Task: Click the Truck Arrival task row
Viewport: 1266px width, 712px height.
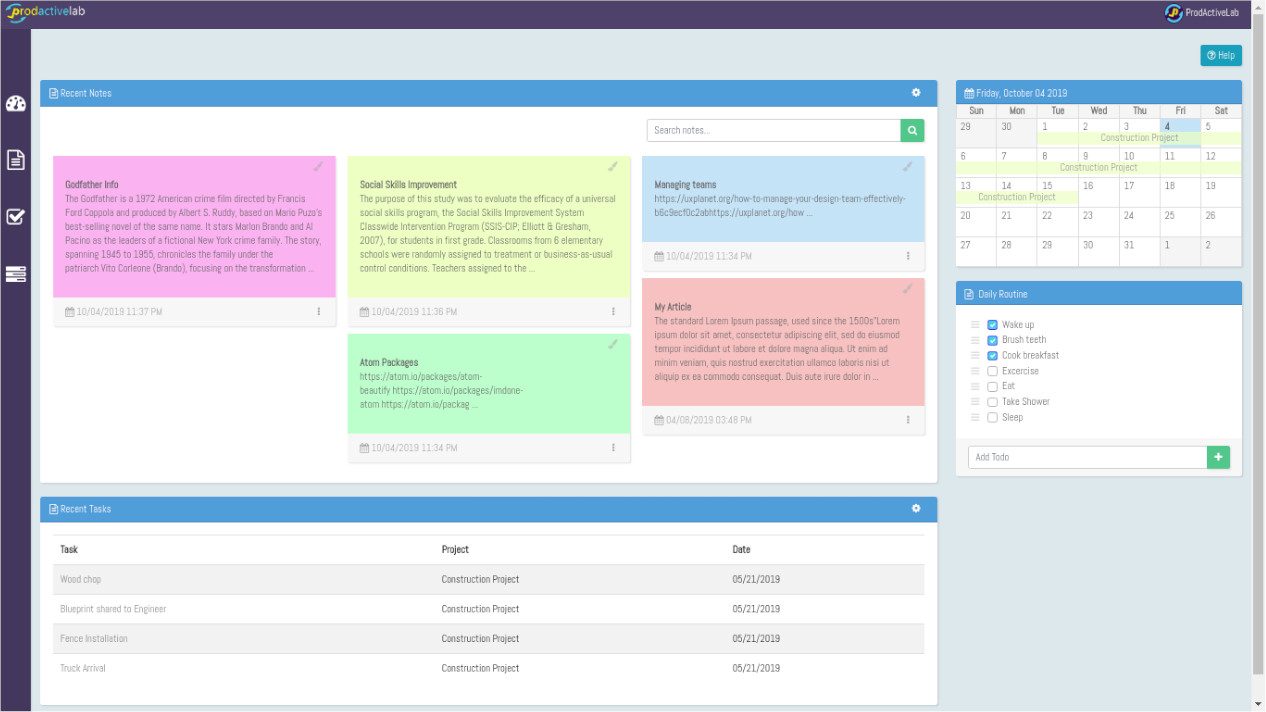Action: (489, 668)
